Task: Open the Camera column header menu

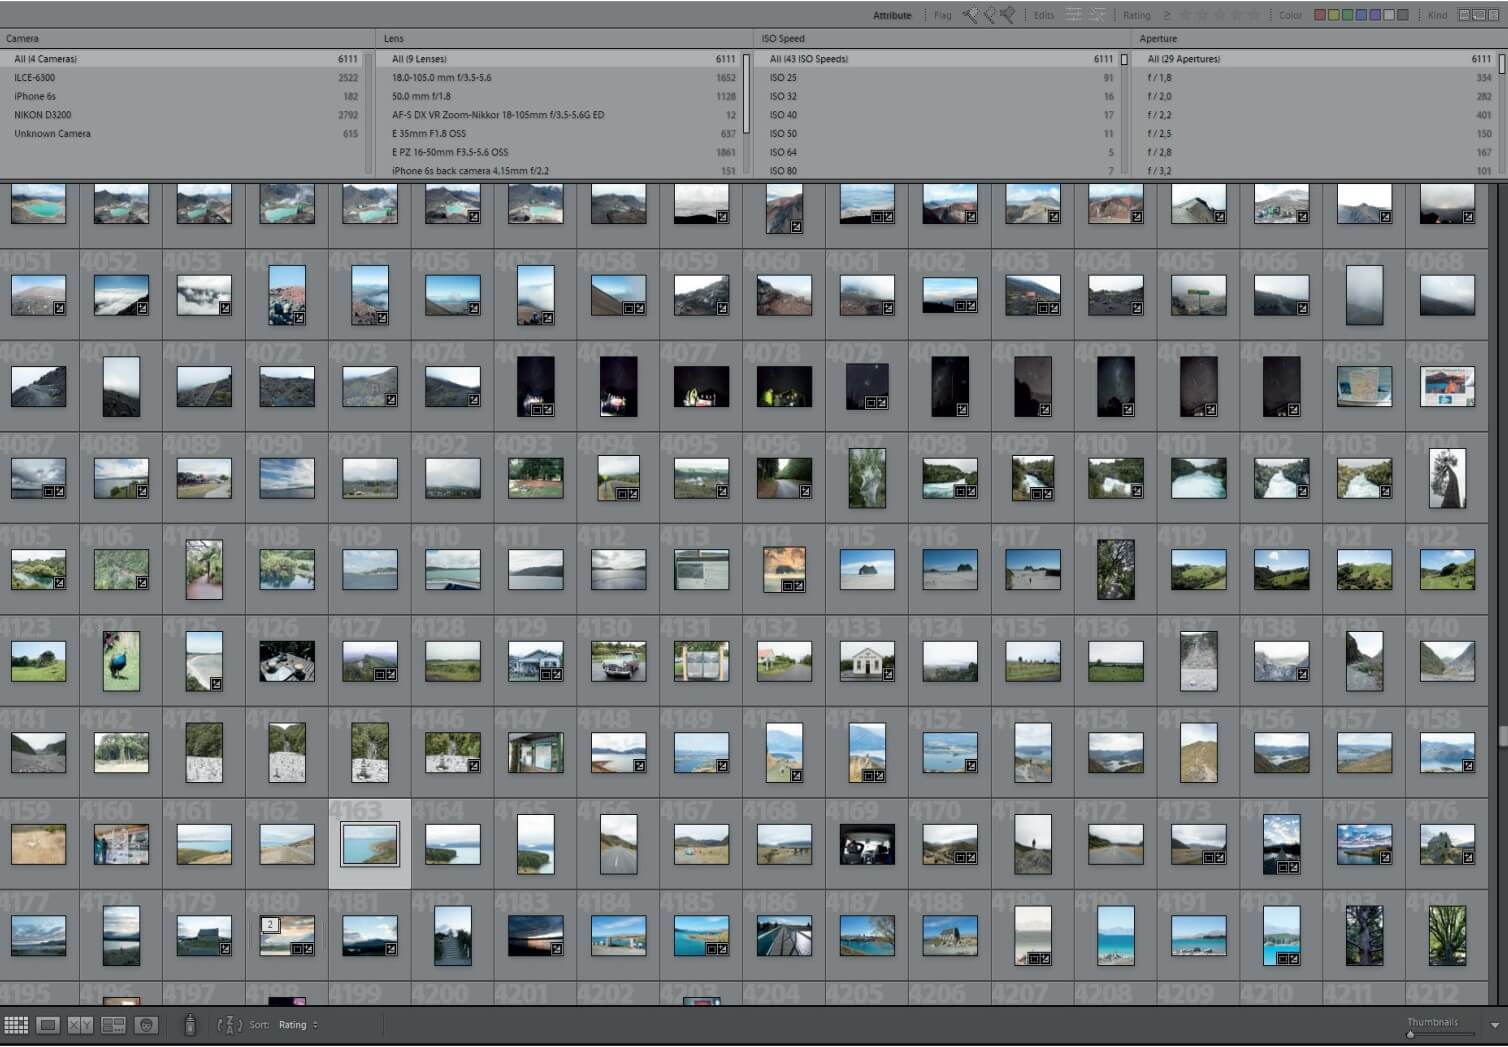Action: (22, 38)
